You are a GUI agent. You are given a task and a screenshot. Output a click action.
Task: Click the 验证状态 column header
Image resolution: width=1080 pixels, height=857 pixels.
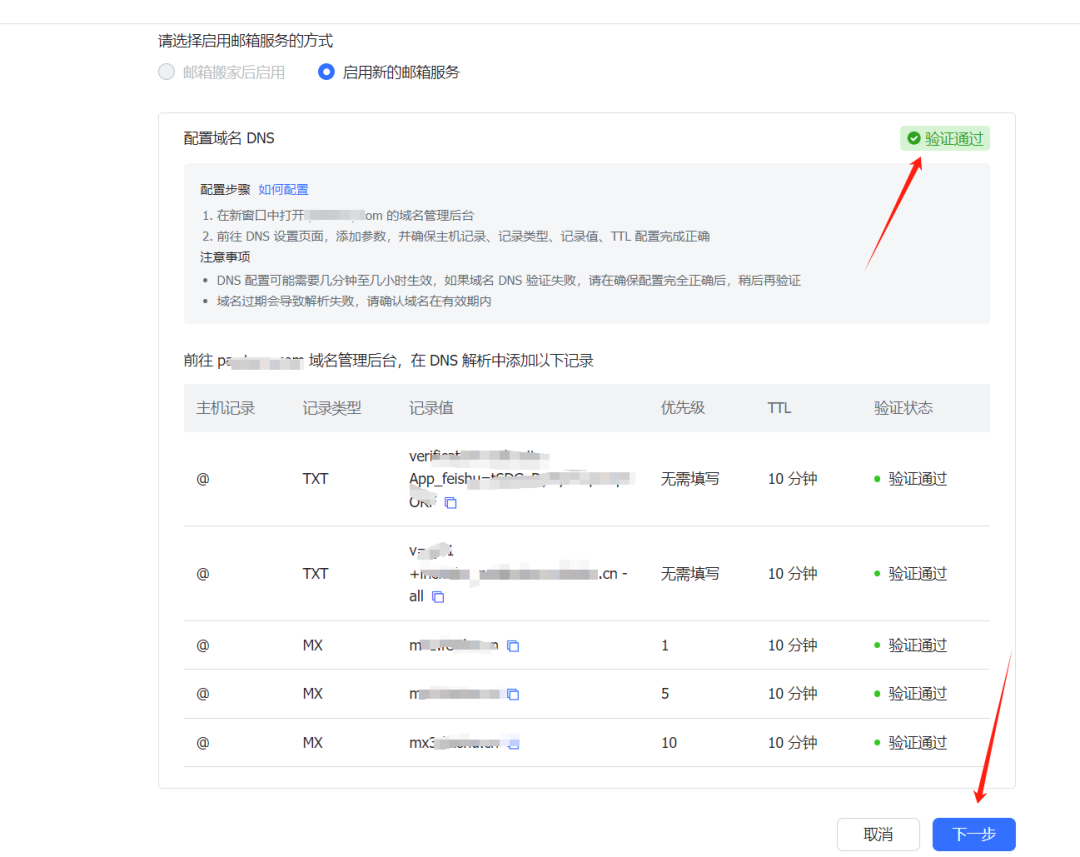(x=903, y=408)
